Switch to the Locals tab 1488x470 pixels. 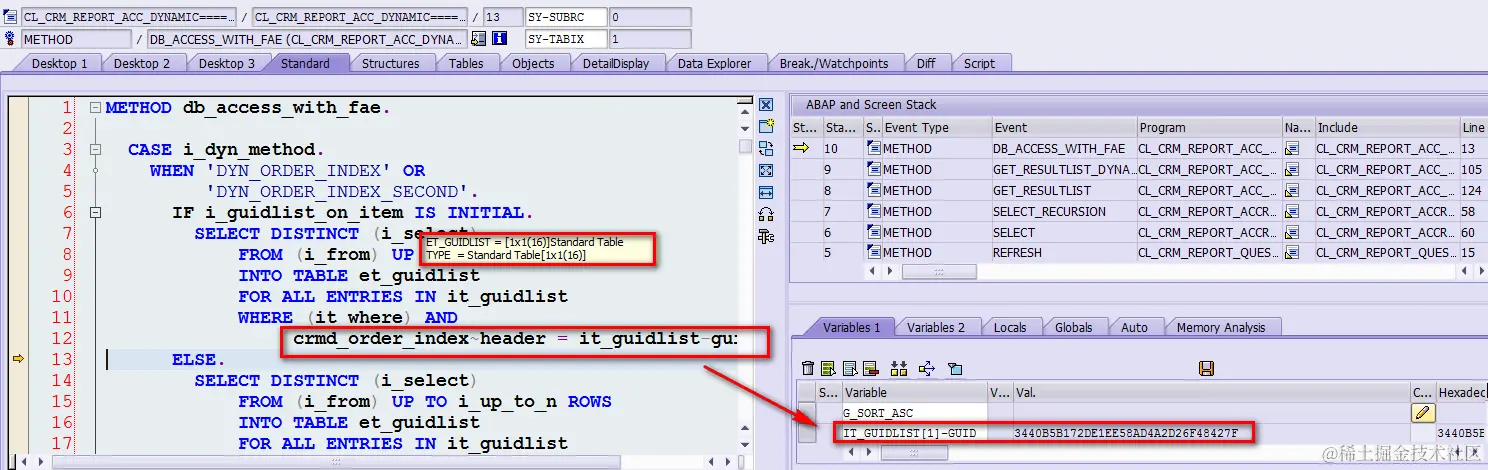click(x=1010, y=327)
